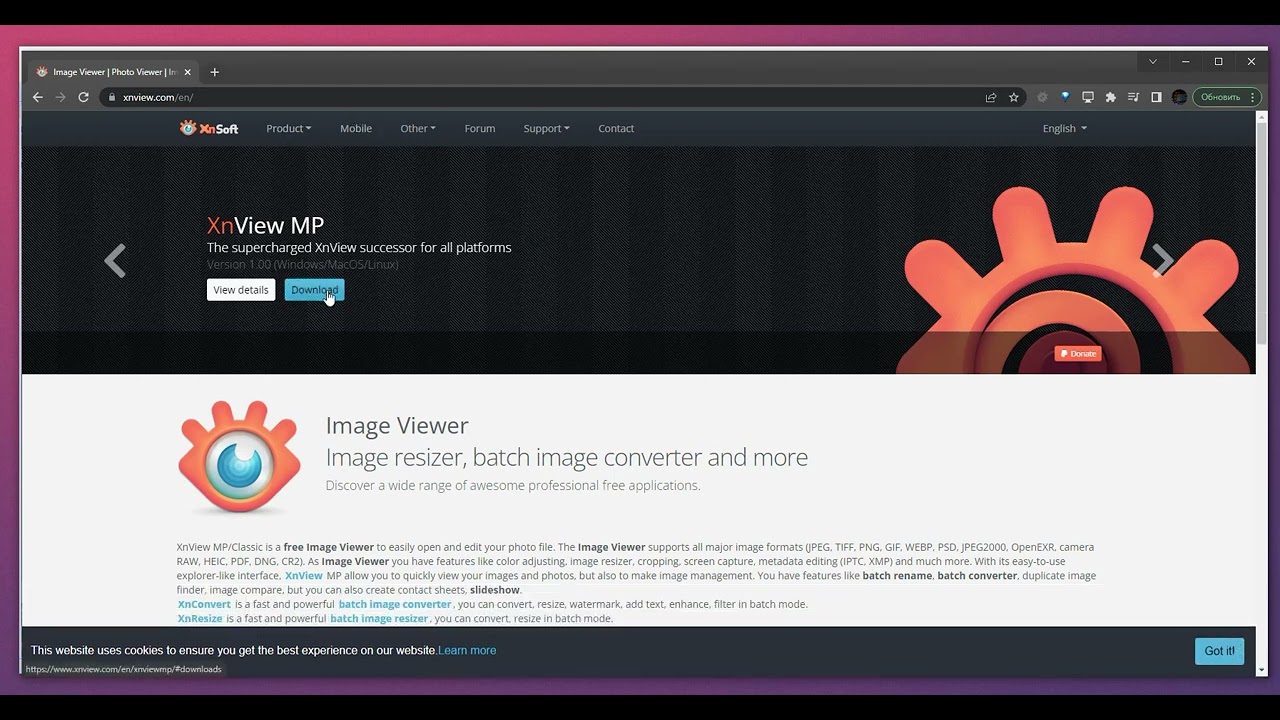Viewport: 1280px width, 720px height.
Task: Bookmark this page with star icon
Action: [1014, 97]
